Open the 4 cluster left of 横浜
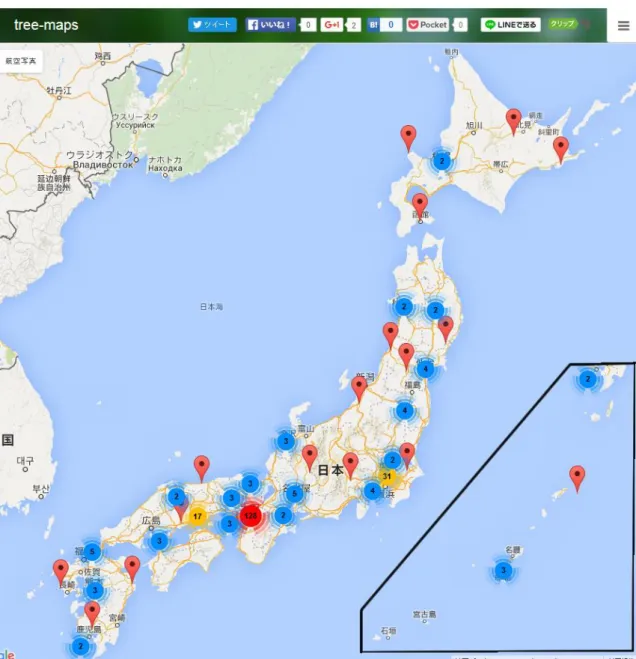 click(372, 490)
